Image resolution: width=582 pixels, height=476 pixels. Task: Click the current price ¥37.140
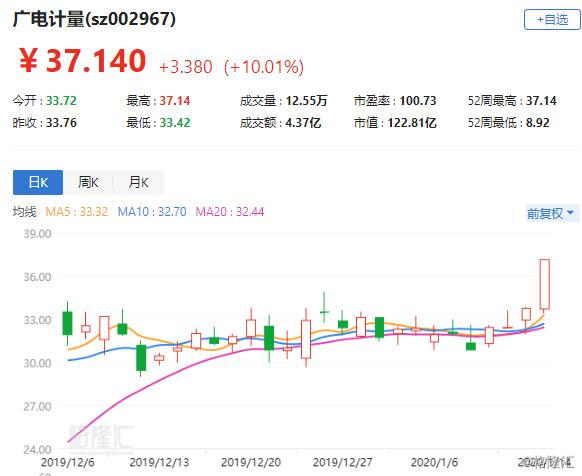coord(82,61)
